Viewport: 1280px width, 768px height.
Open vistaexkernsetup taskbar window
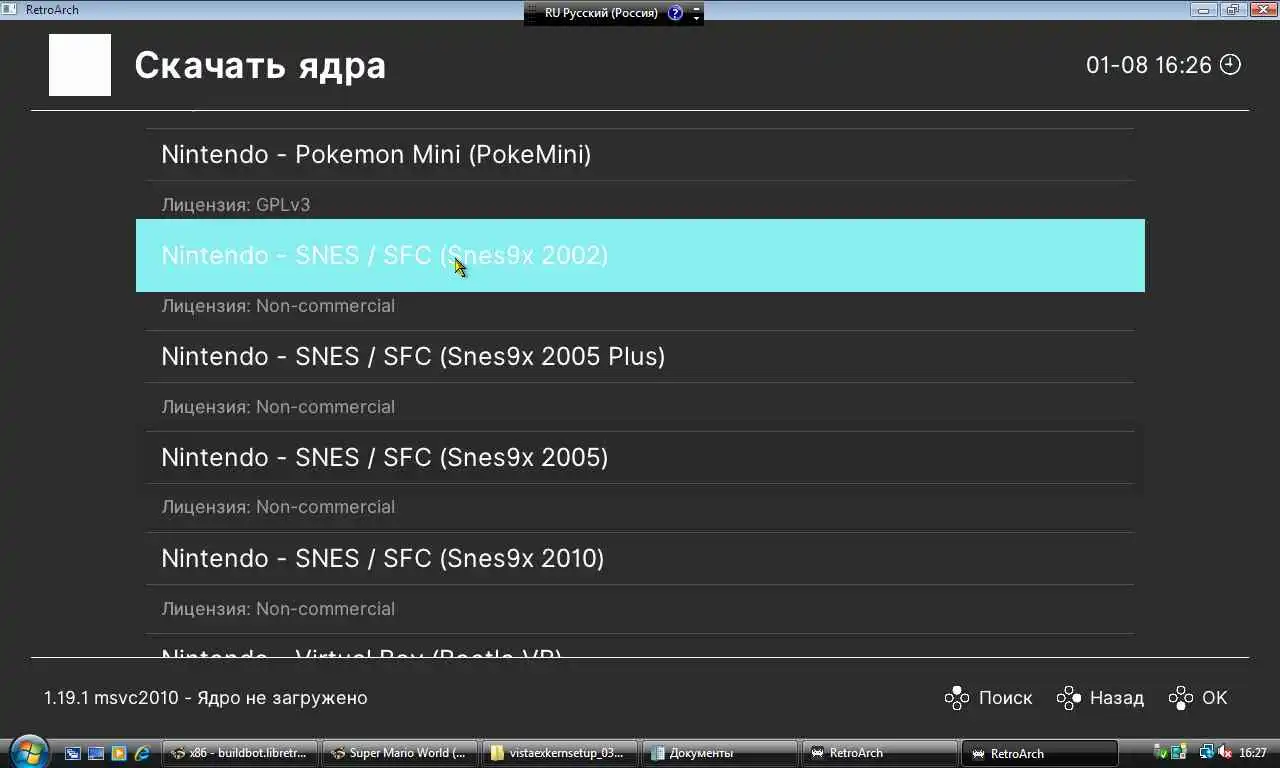[560, 753]
